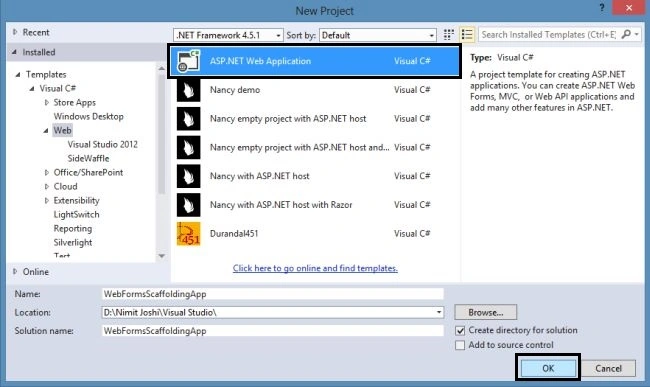This screenshot has width=650, height=387.
Task: Click the Browse... button
Action: [485, 312]
